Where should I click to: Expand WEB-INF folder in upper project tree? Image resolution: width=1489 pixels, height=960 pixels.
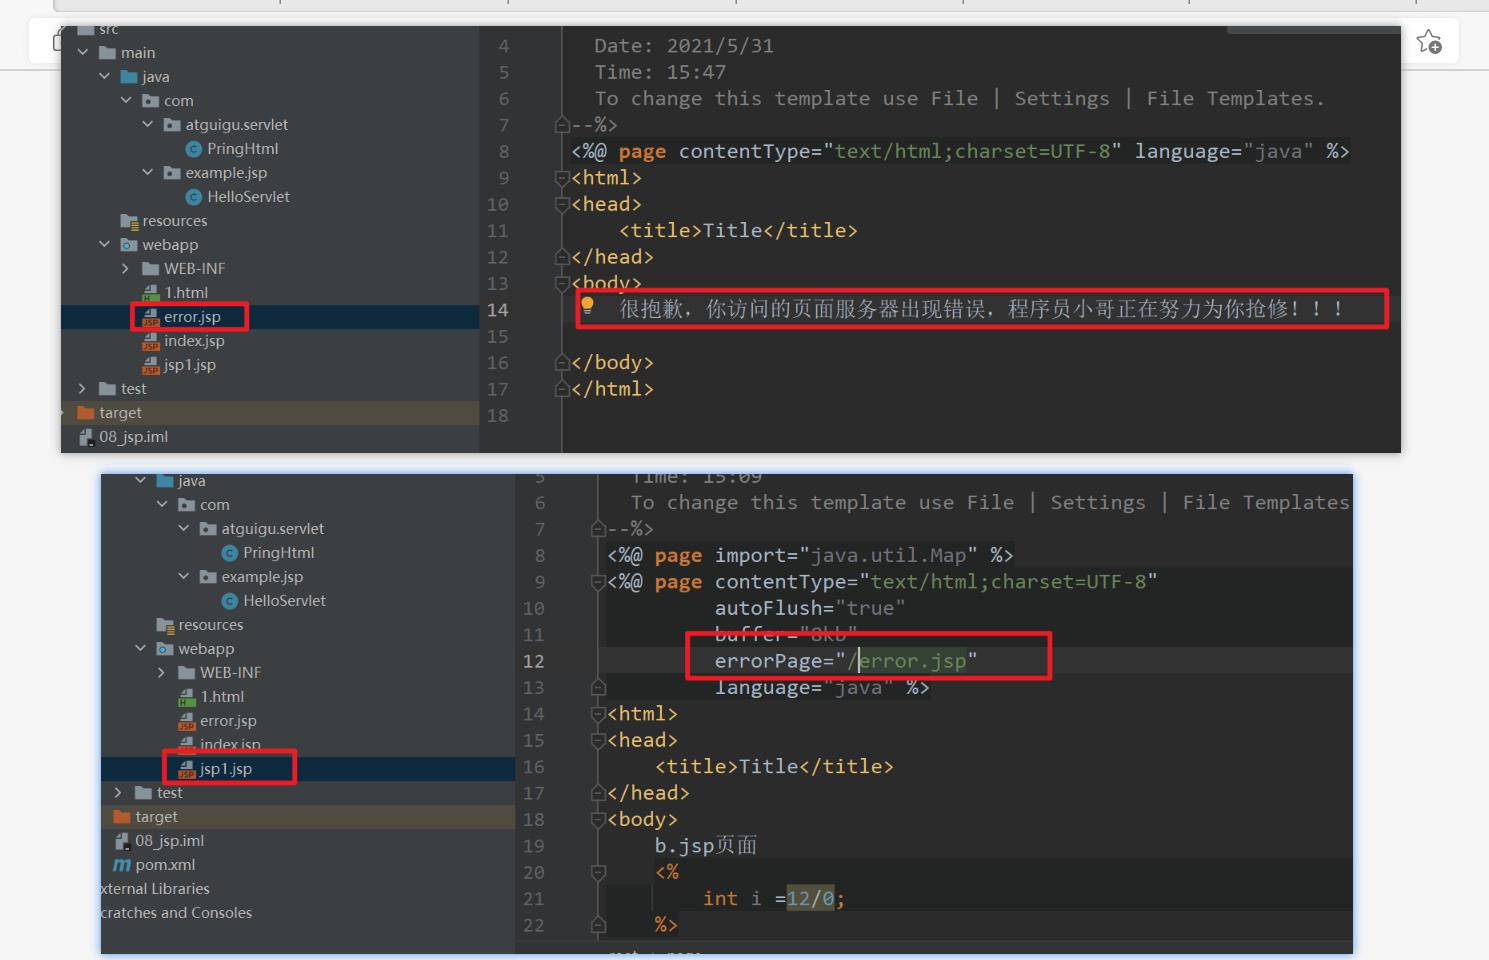pos(126,269)
